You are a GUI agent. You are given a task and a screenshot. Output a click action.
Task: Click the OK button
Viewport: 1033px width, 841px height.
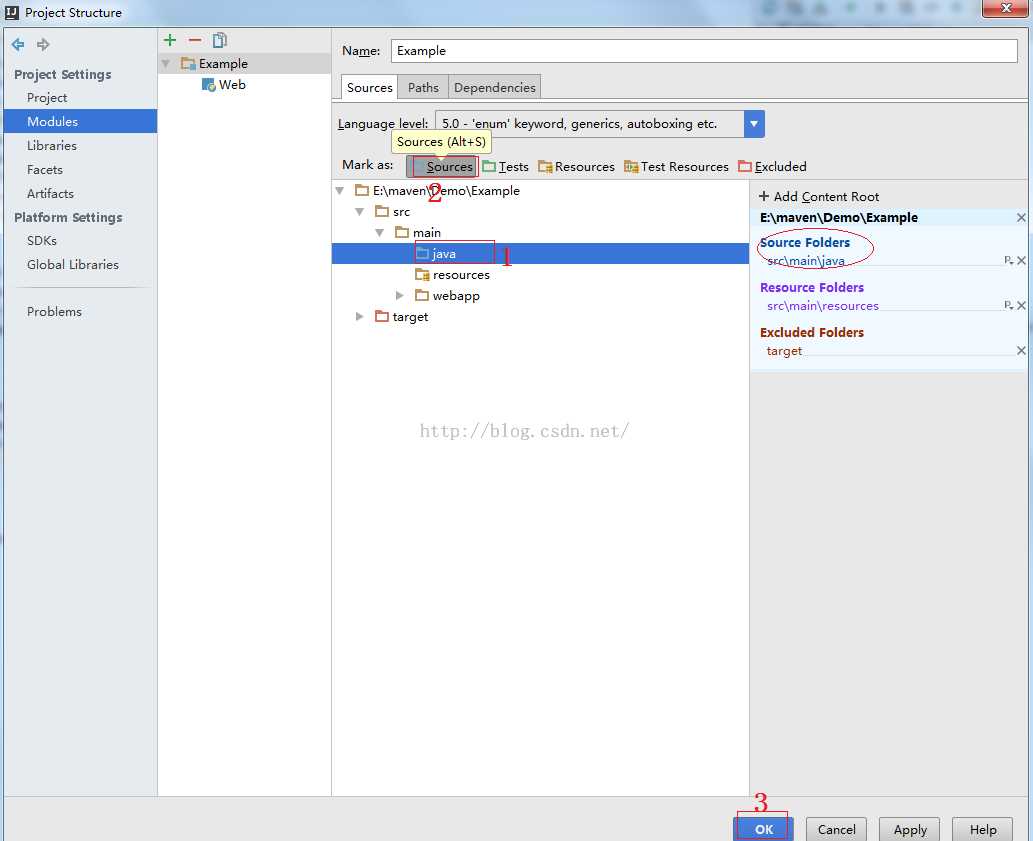coord(764,829)
